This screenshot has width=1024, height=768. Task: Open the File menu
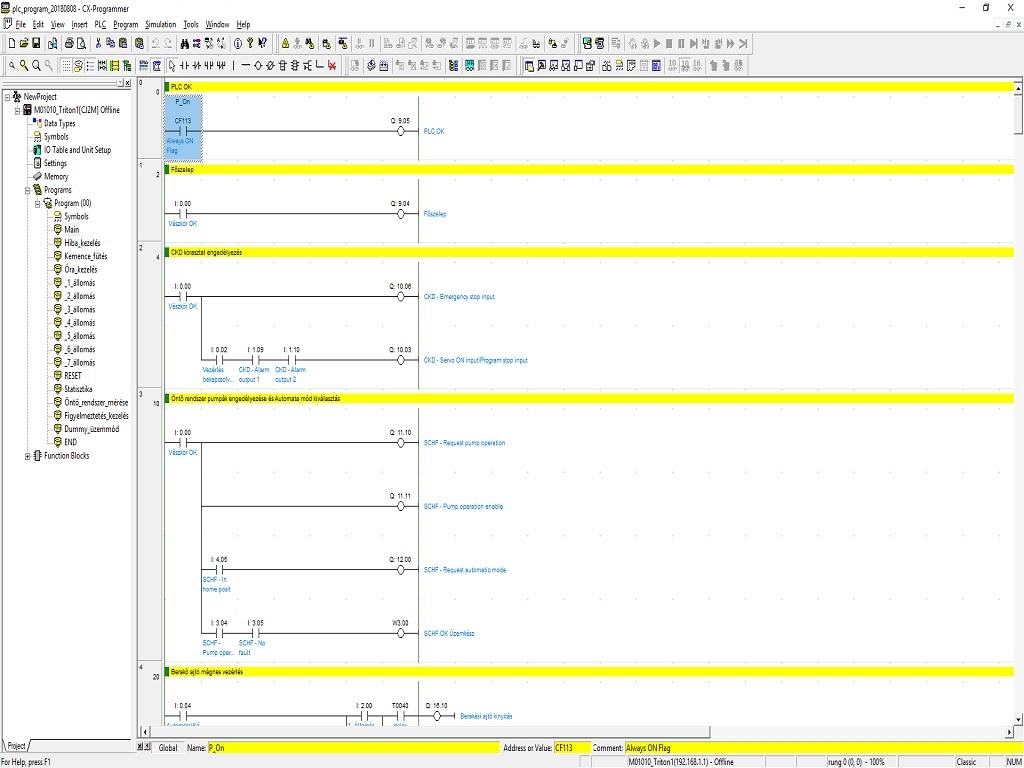(20, 25)
